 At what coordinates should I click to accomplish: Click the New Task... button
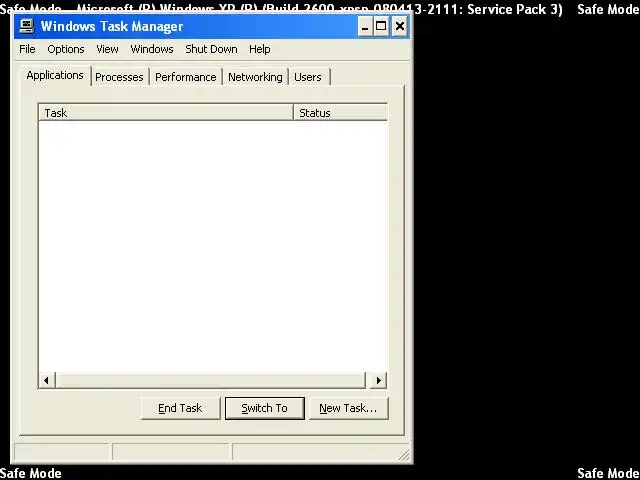[x=349, y=408]
